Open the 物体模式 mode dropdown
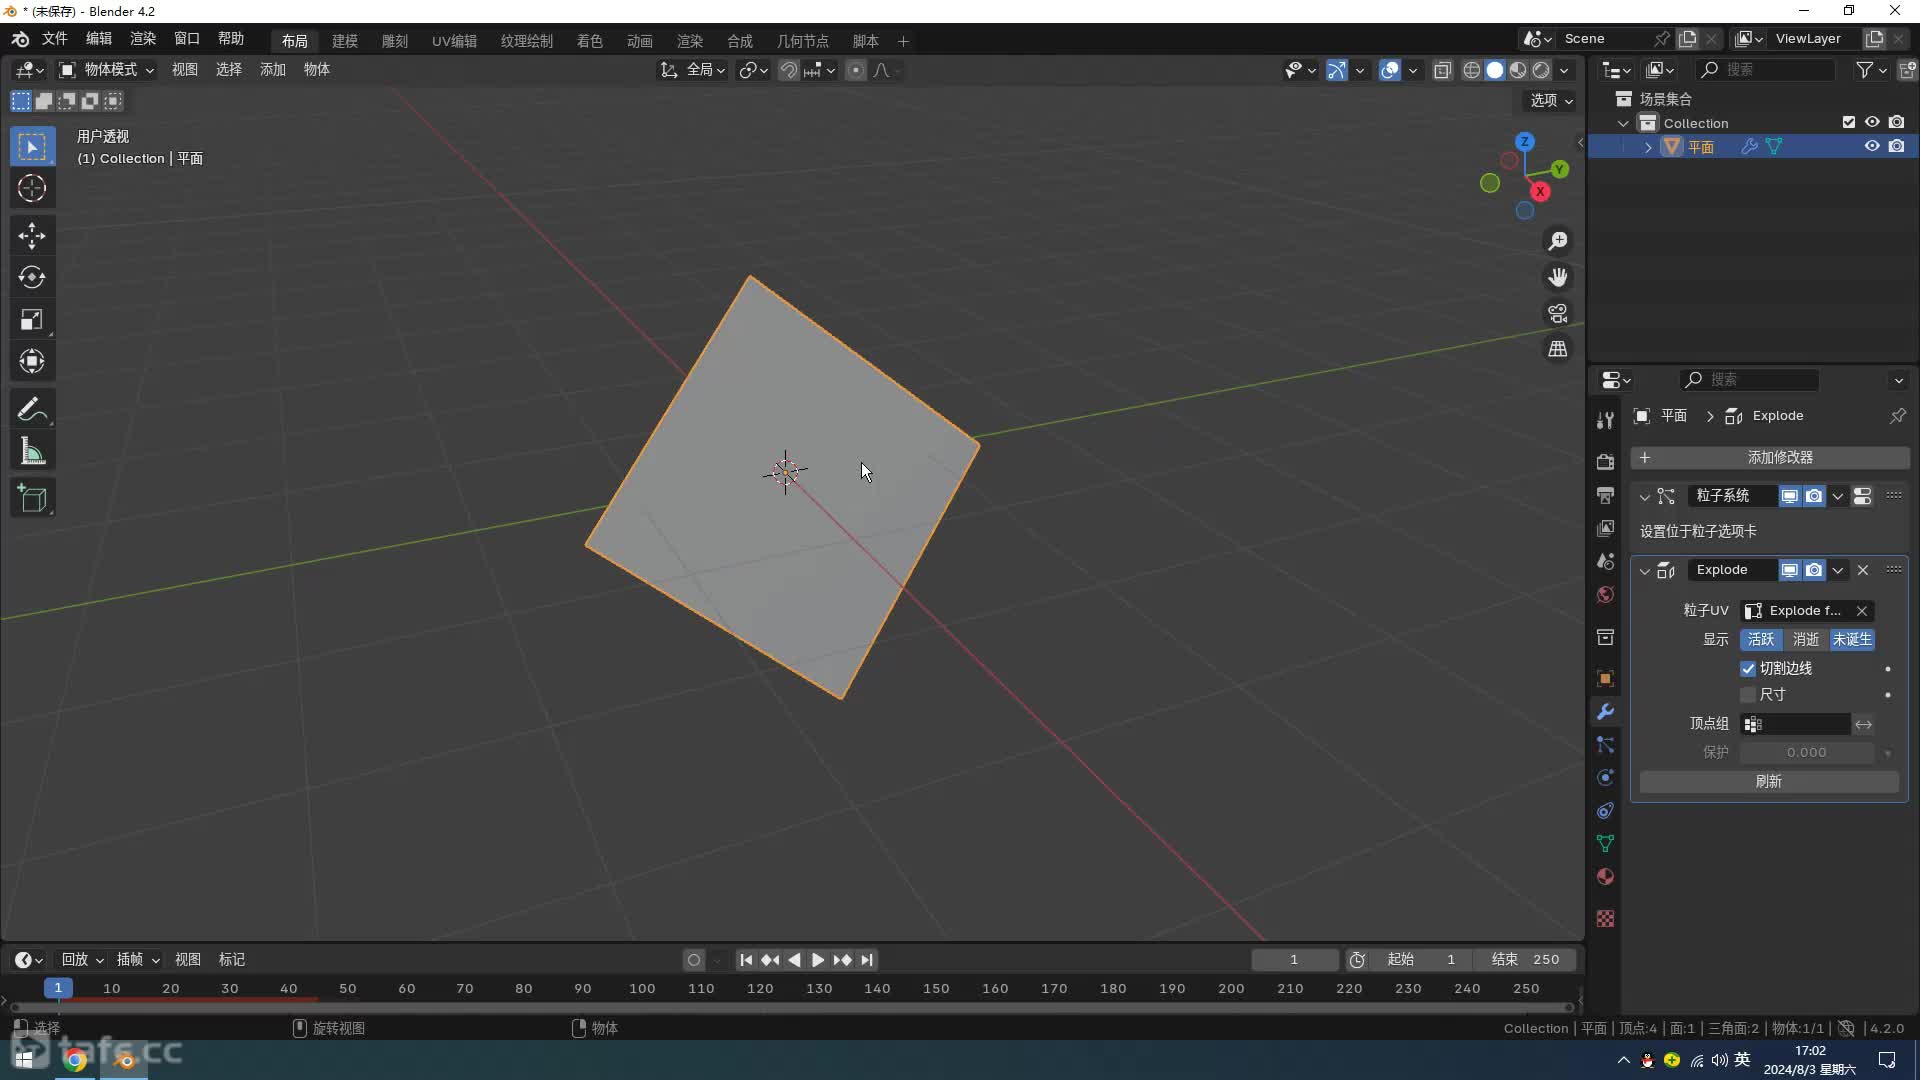This screenshot has height=1080, width=1920. [x=106, y=69]
